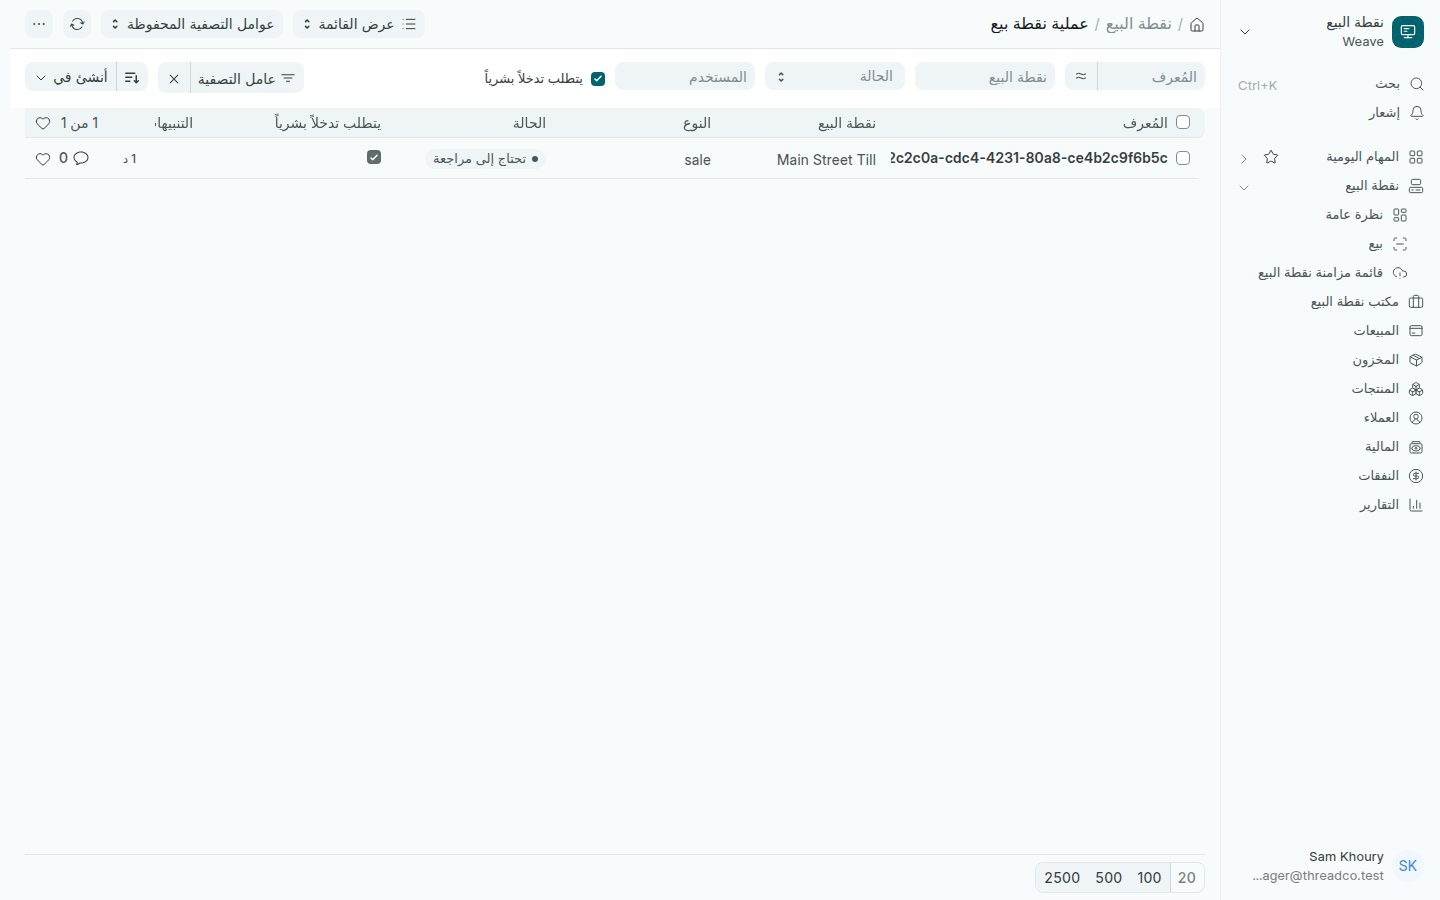The height and width of the screenshot is (900, 1440).
Task: Open the عرض القائمة view dropdown
Action: click(x=359, y=24)
